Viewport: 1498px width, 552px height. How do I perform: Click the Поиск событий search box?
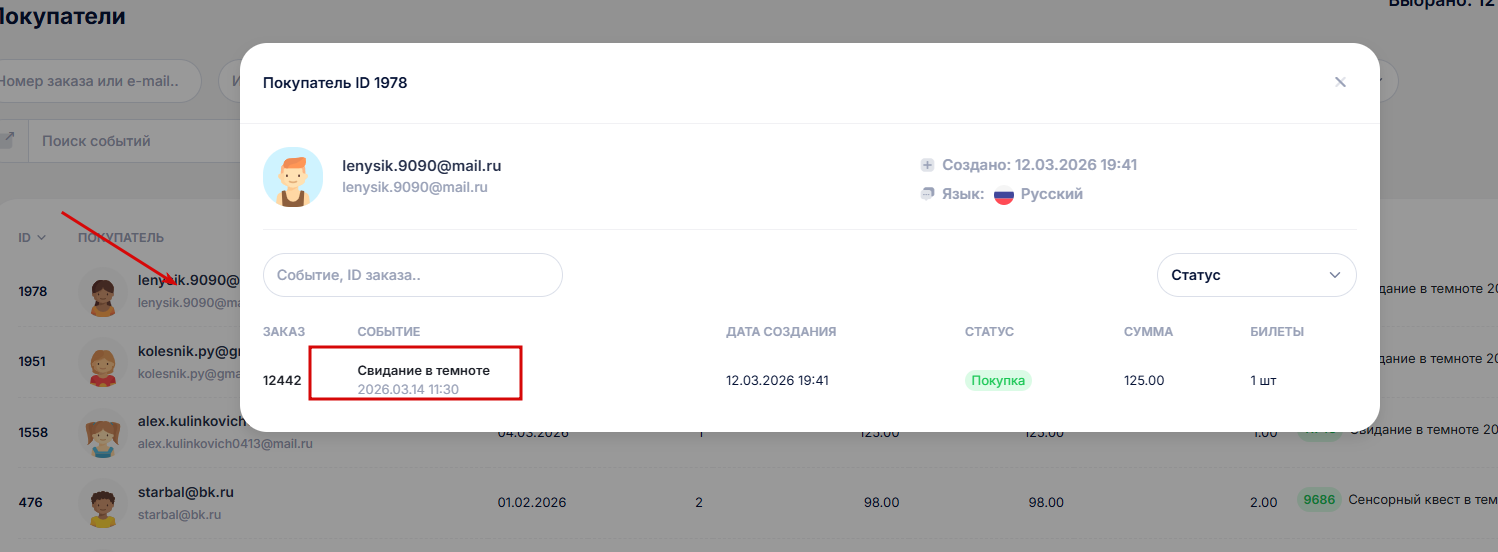tap(130, 142)
